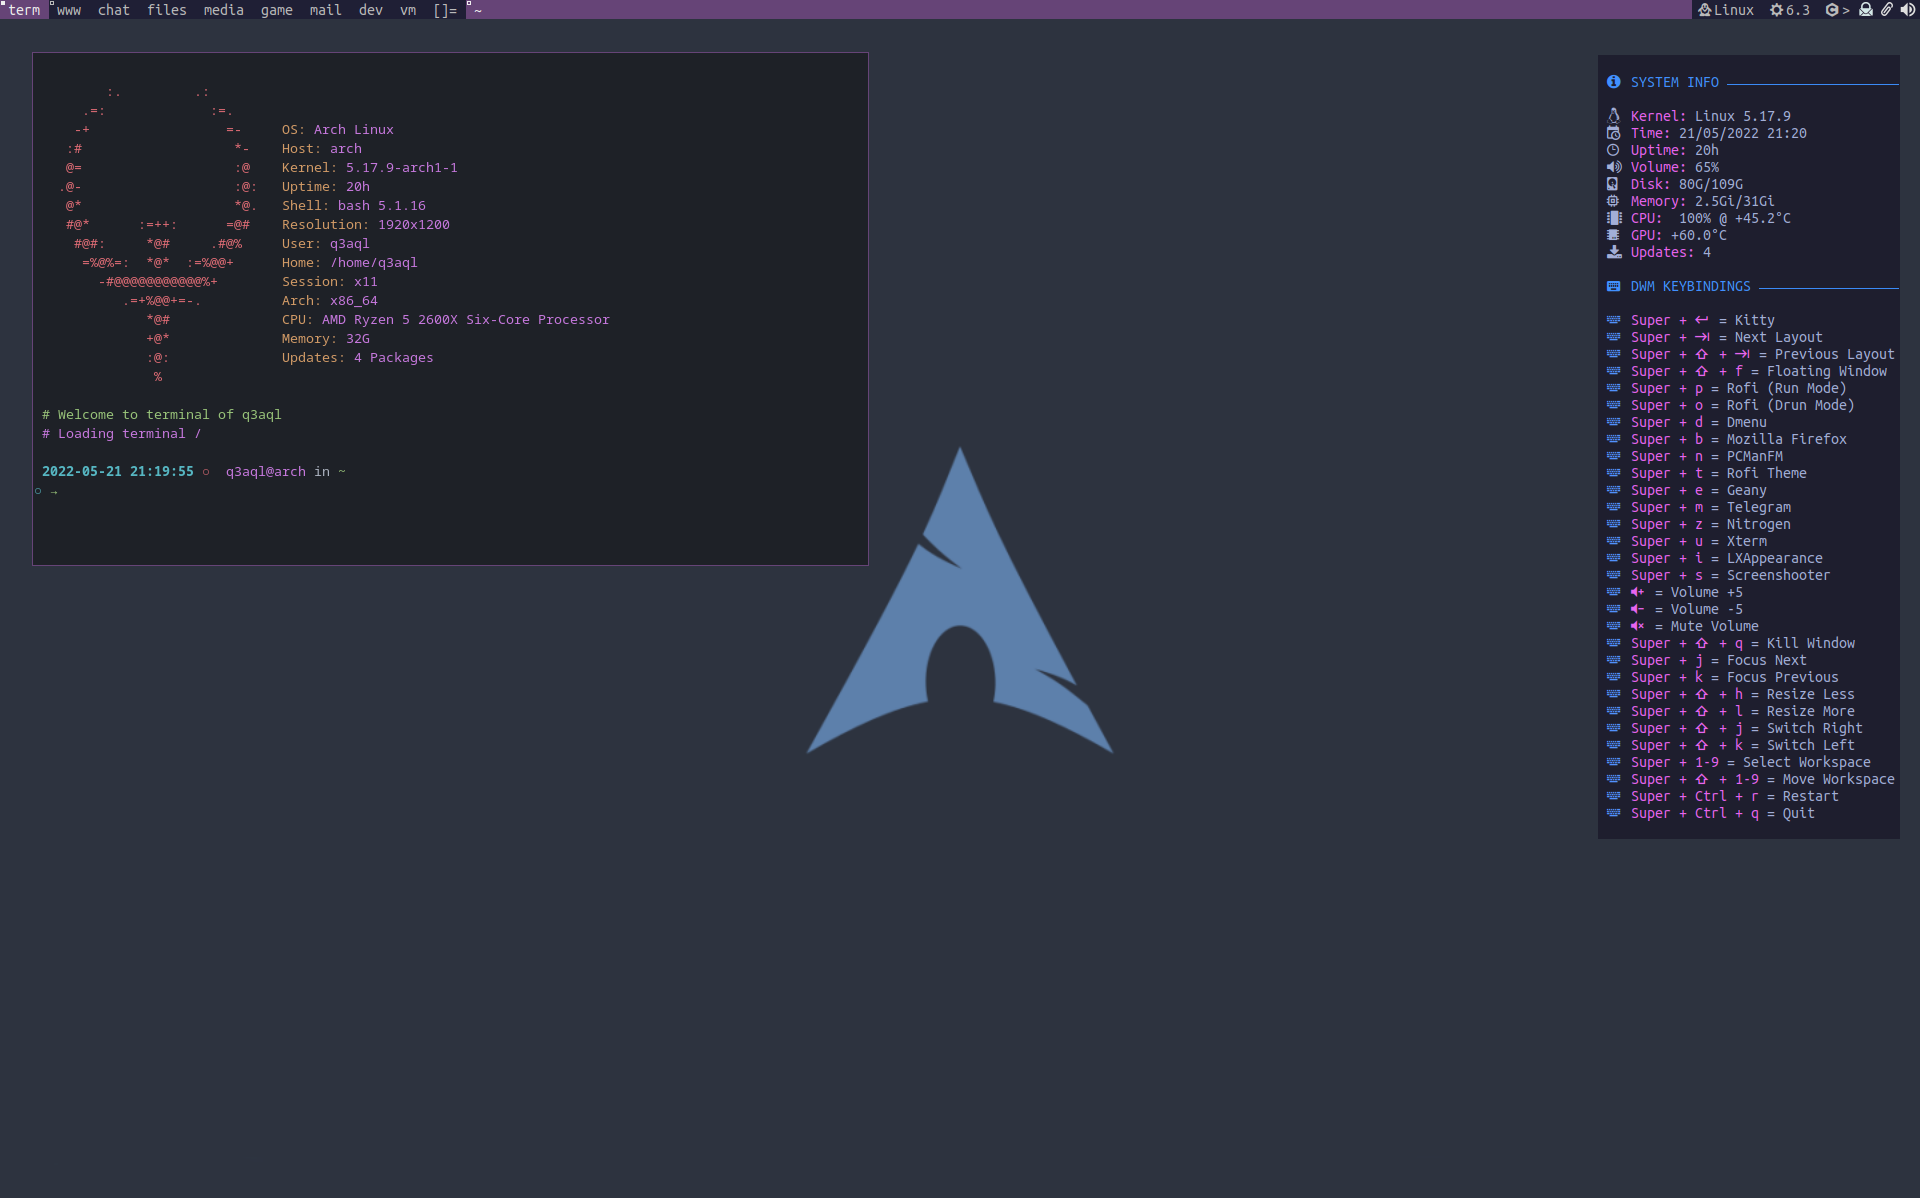
Task: Switch to the dev workspace tag
Action: coord(371,10)
